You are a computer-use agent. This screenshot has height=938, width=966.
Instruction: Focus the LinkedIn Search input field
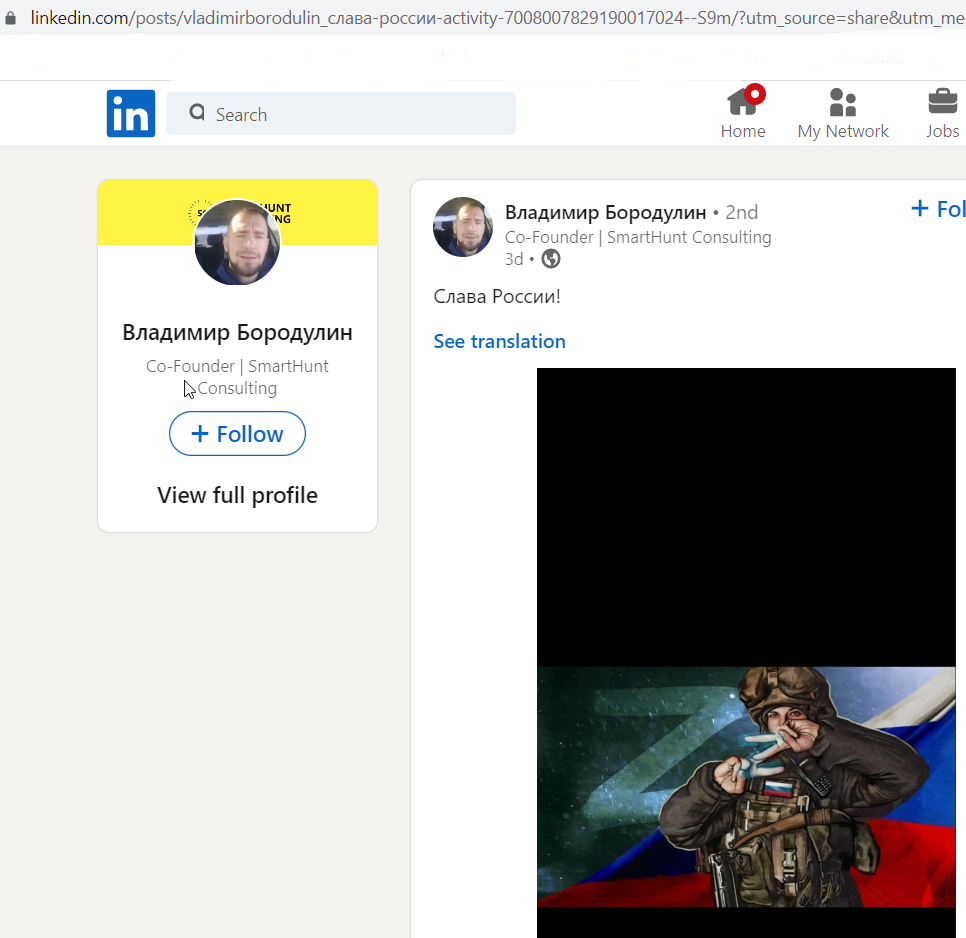[x=341, y=113]
